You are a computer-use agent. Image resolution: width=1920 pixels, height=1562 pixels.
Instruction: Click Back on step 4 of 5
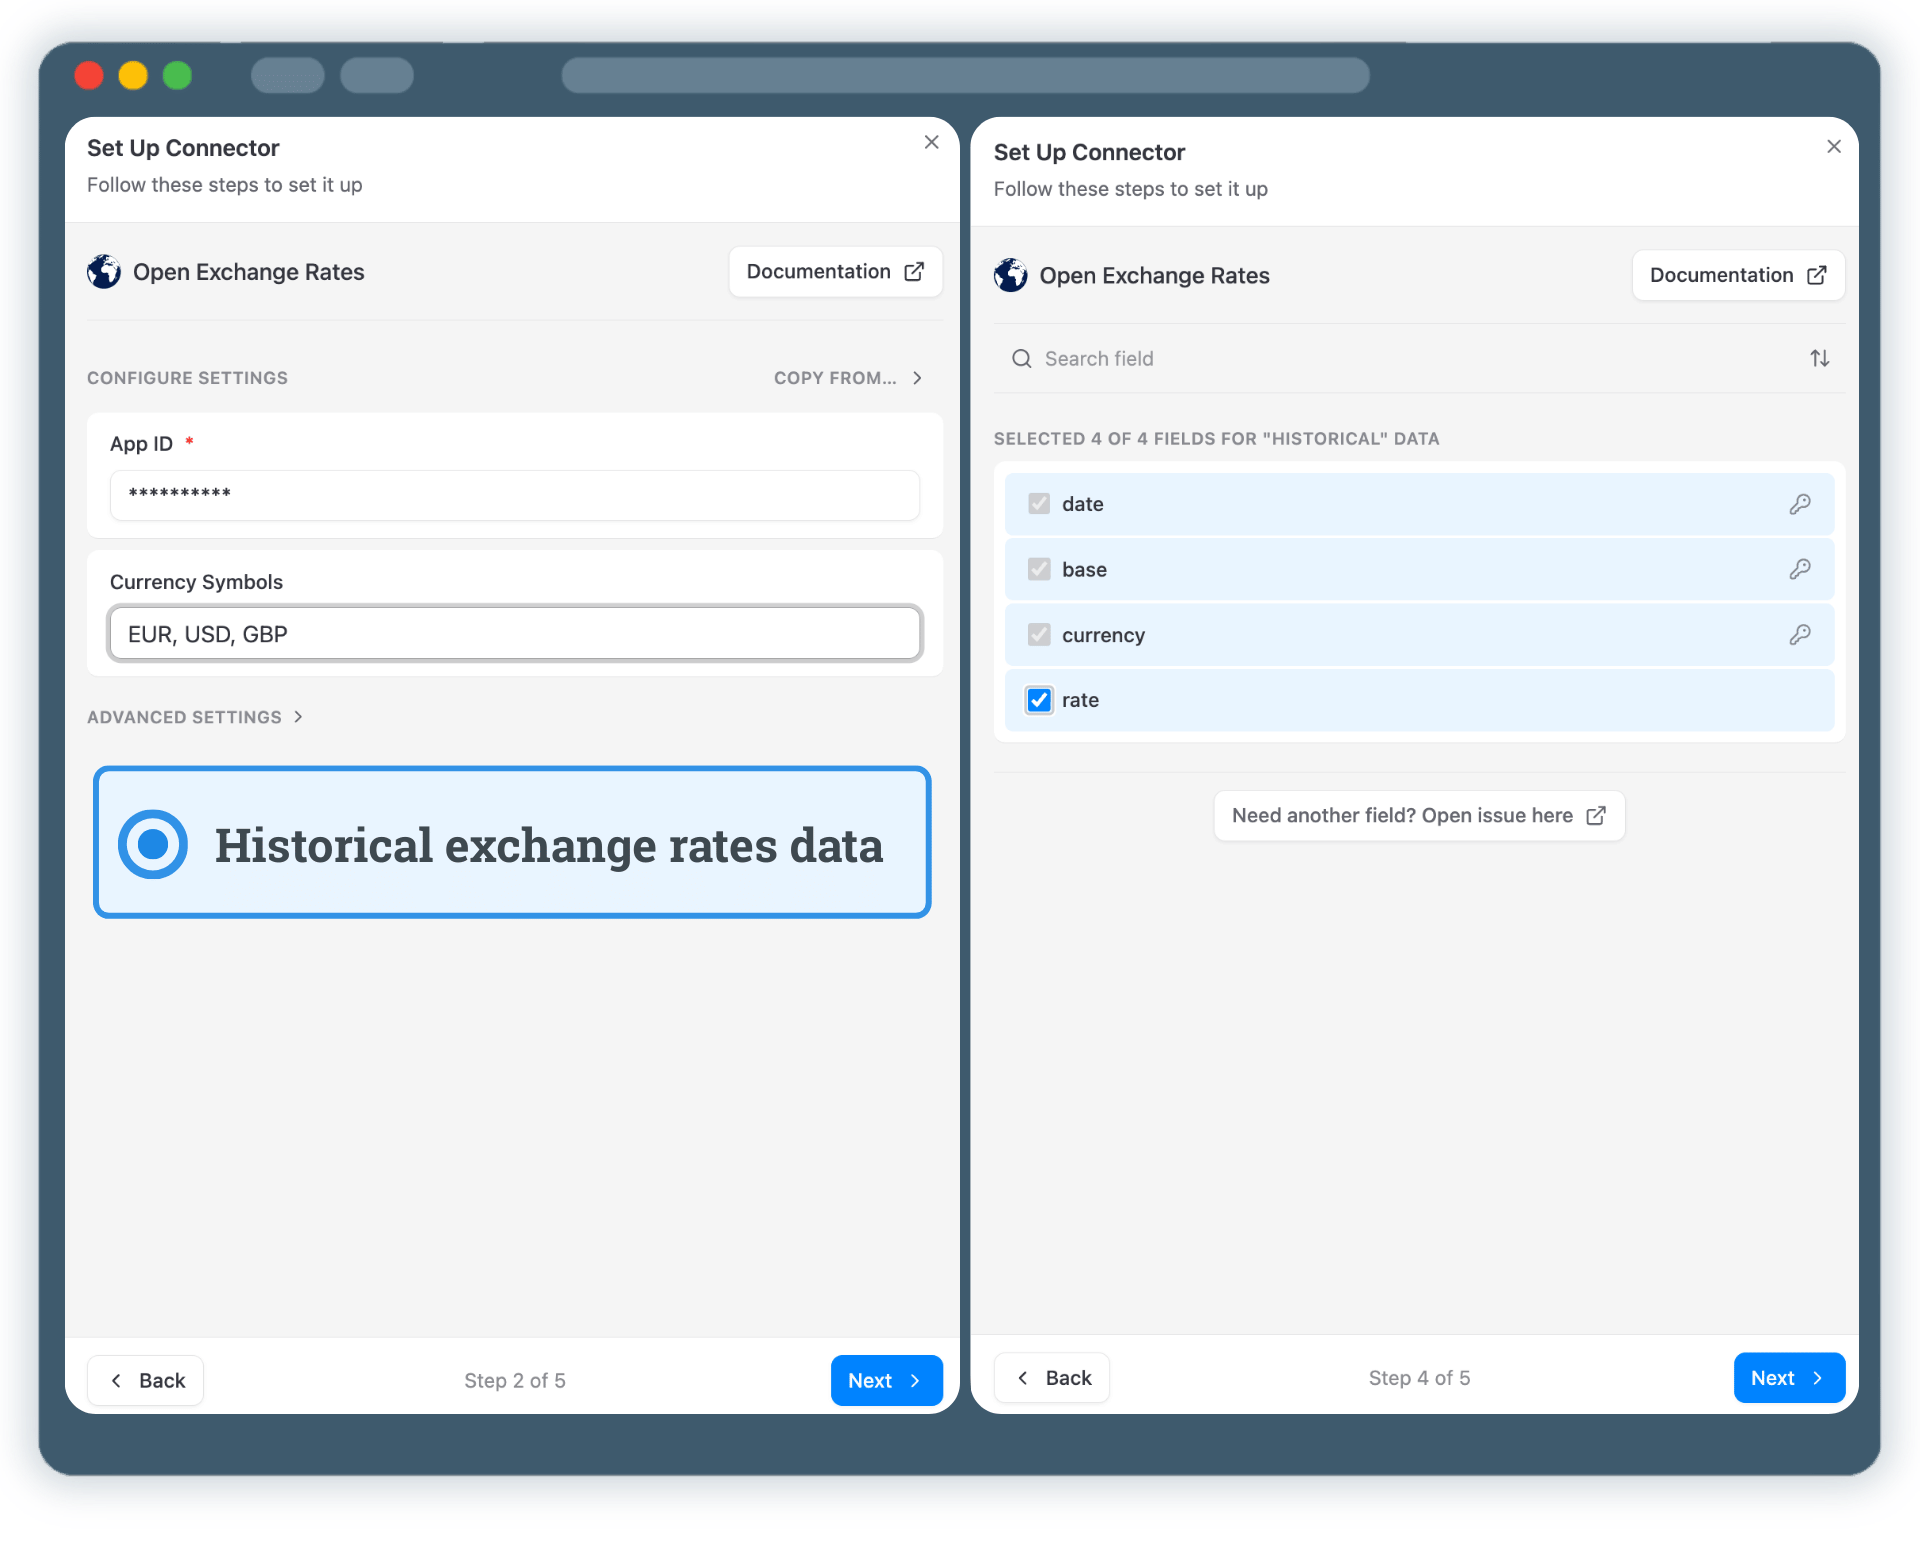click(x=1051, y=1377)
